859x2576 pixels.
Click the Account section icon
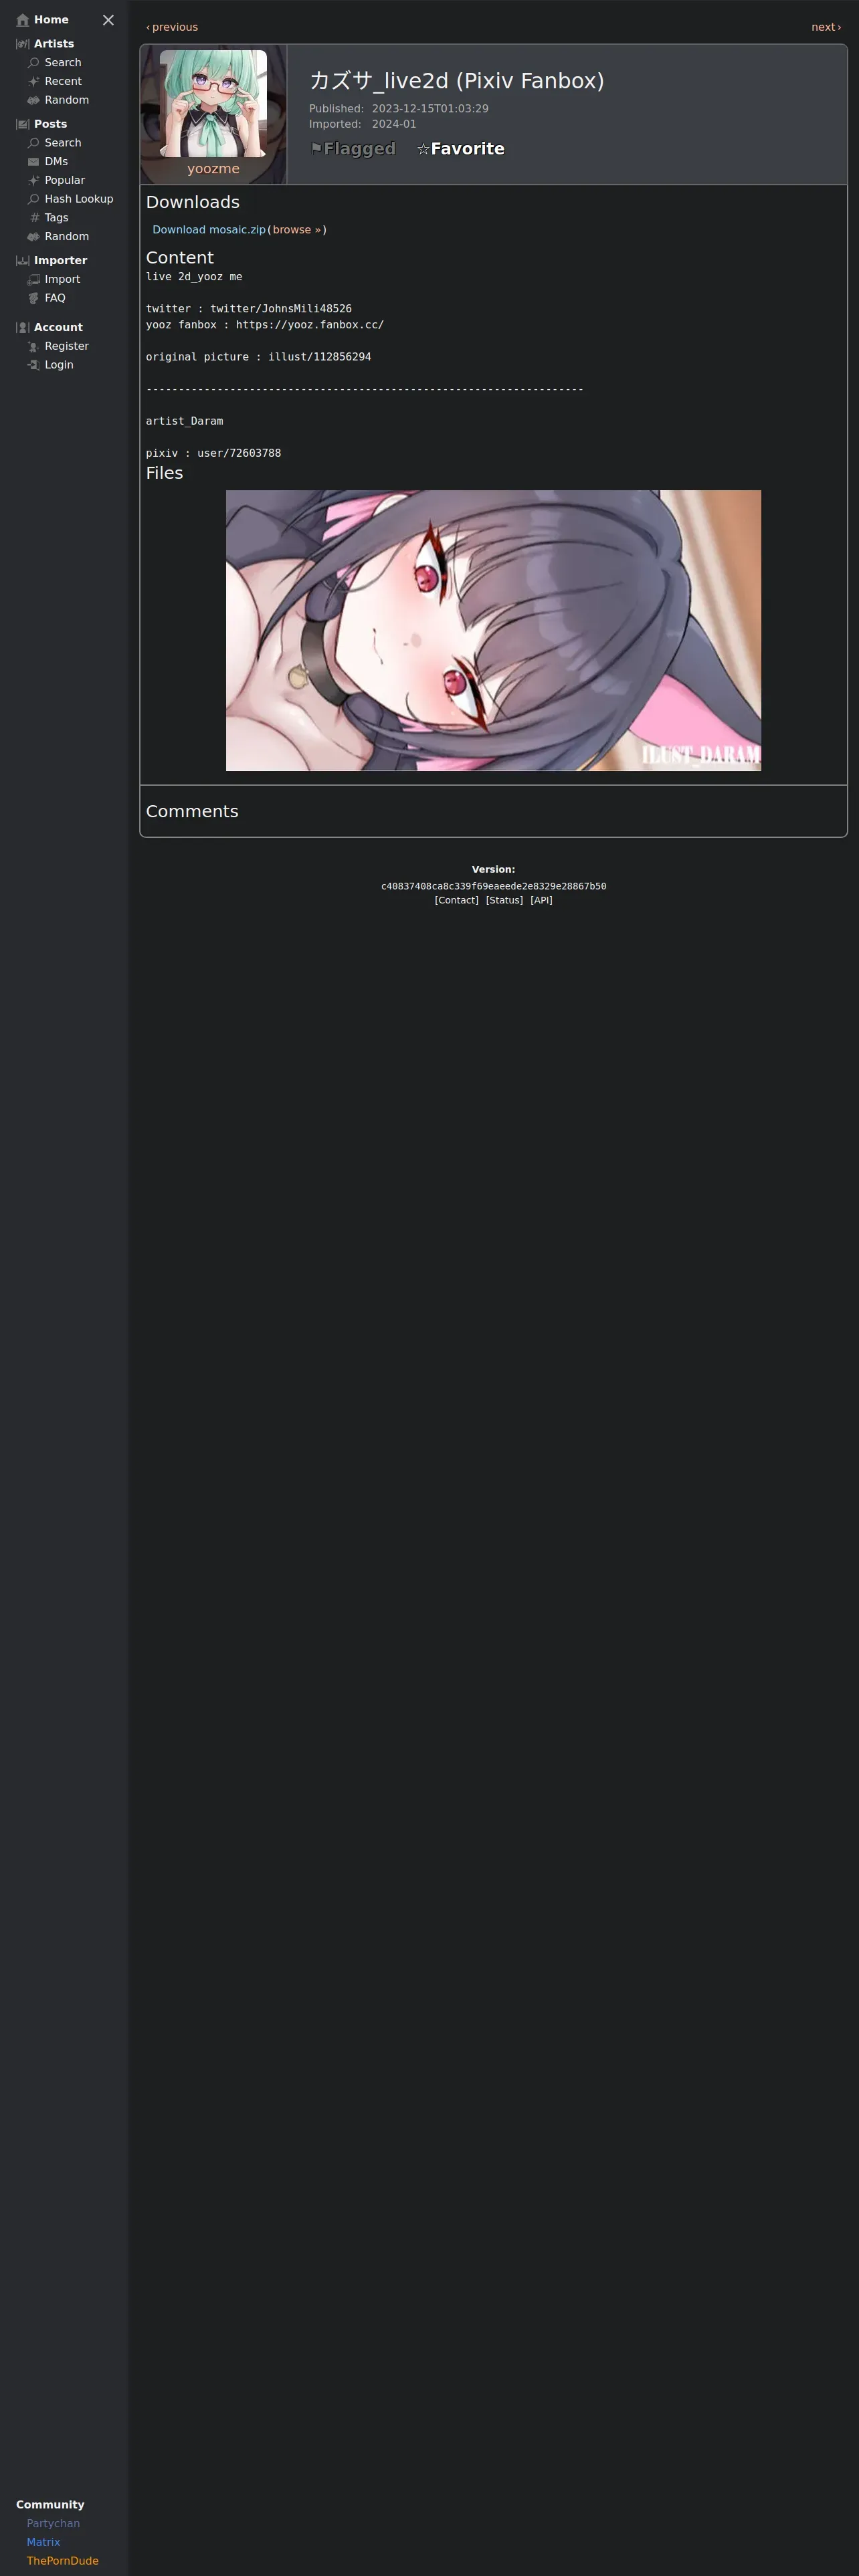pos(23,327)
